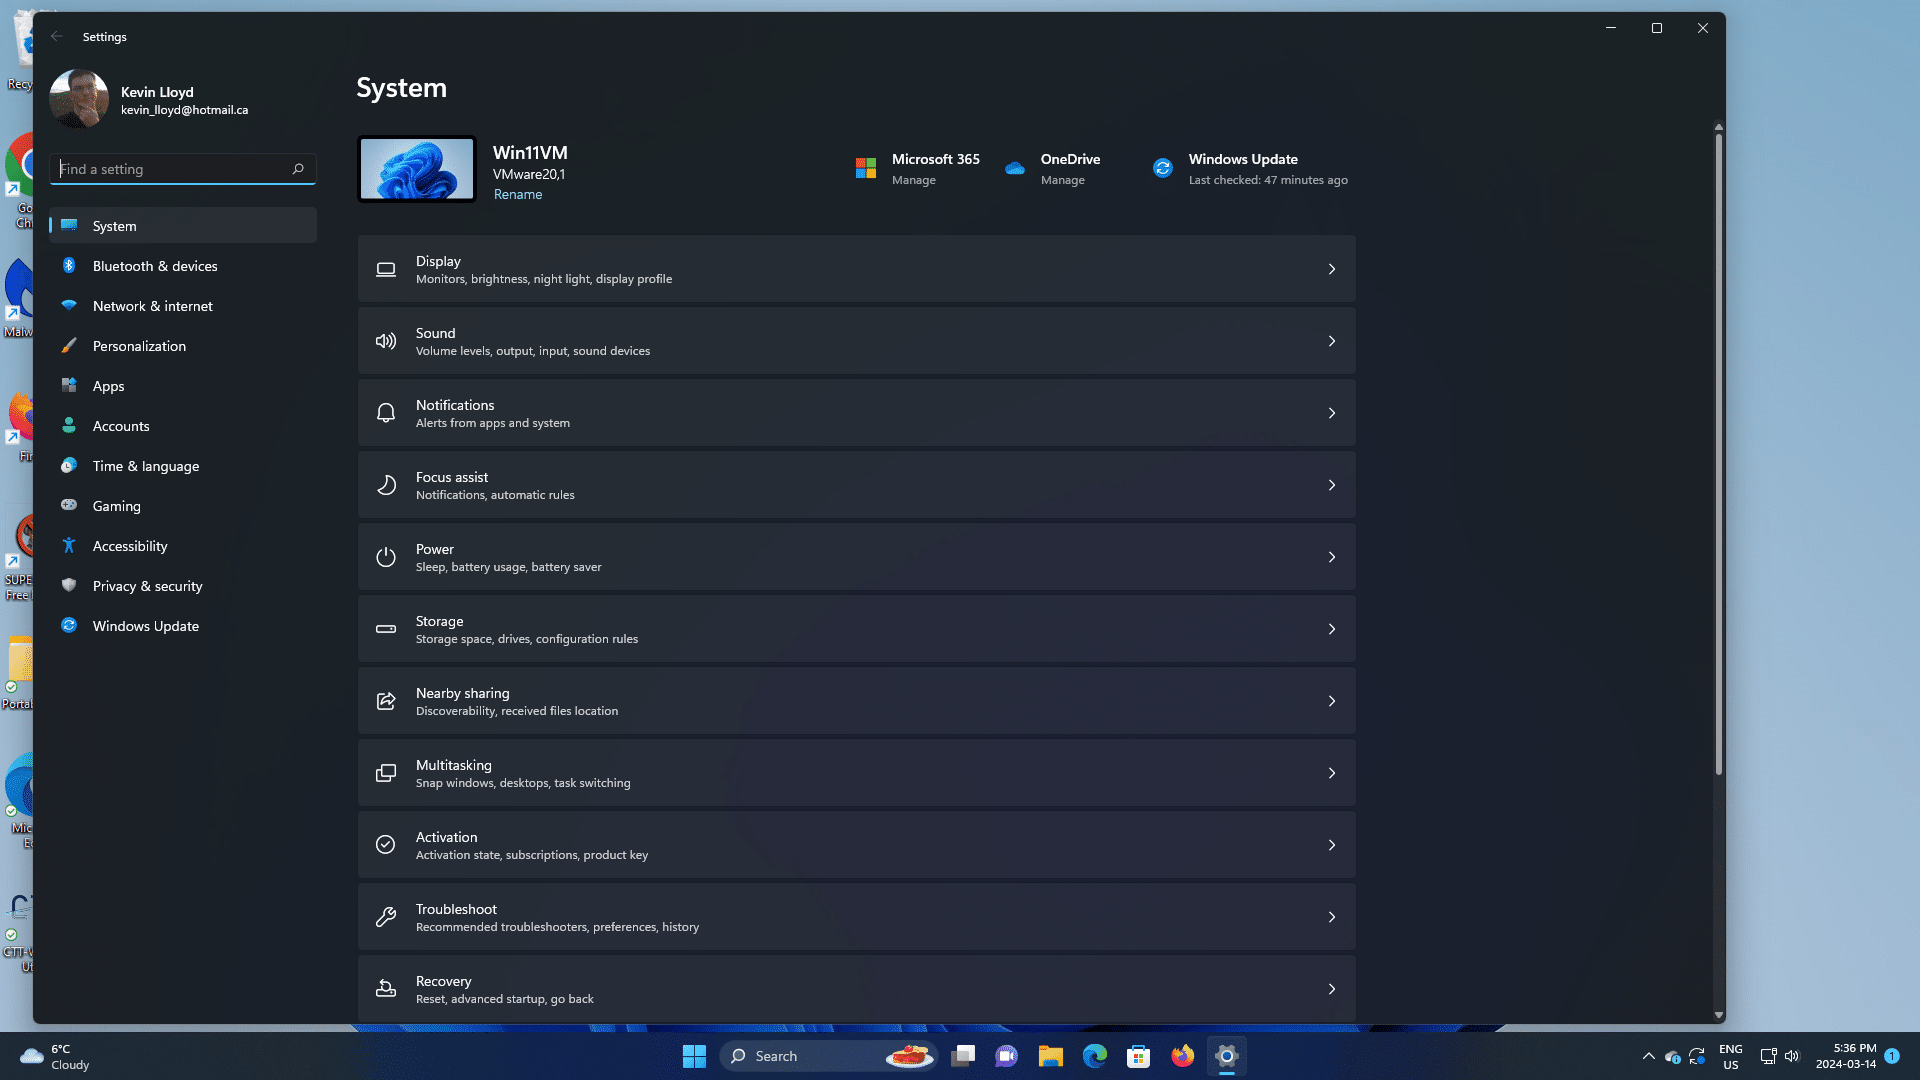Open Recovery options via right chevron
The width and height of the screenshot is (1920, 1080).
click(1331, 990)
